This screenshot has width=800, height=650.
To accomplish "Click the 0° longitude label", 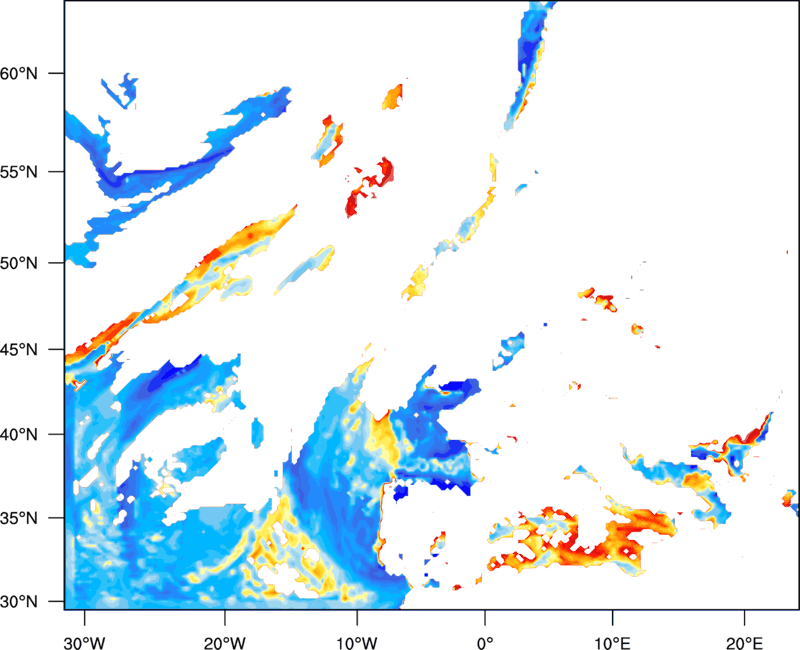I will [485, 643].
